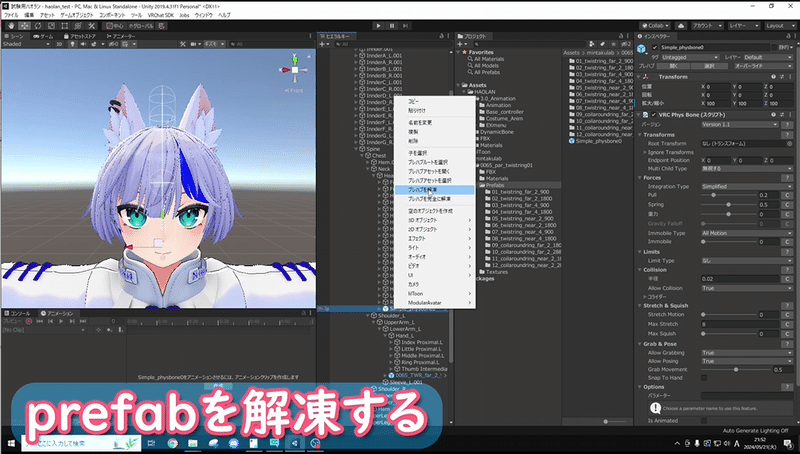800x454 pixels.
Task: Collapse the Transform component section
Action: coord(640,77)
